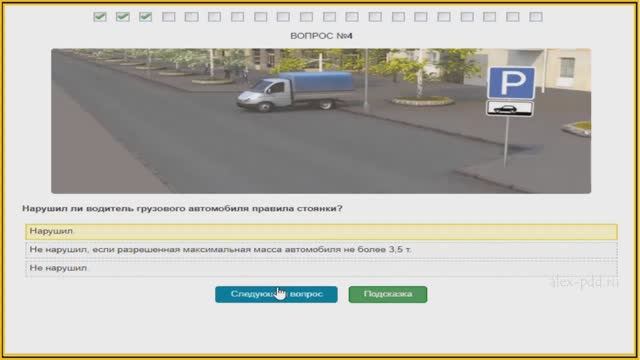Jump to the nineteenth question box
Image resolution: width=640 pixels, height=360 pixels.
point(513,17)
